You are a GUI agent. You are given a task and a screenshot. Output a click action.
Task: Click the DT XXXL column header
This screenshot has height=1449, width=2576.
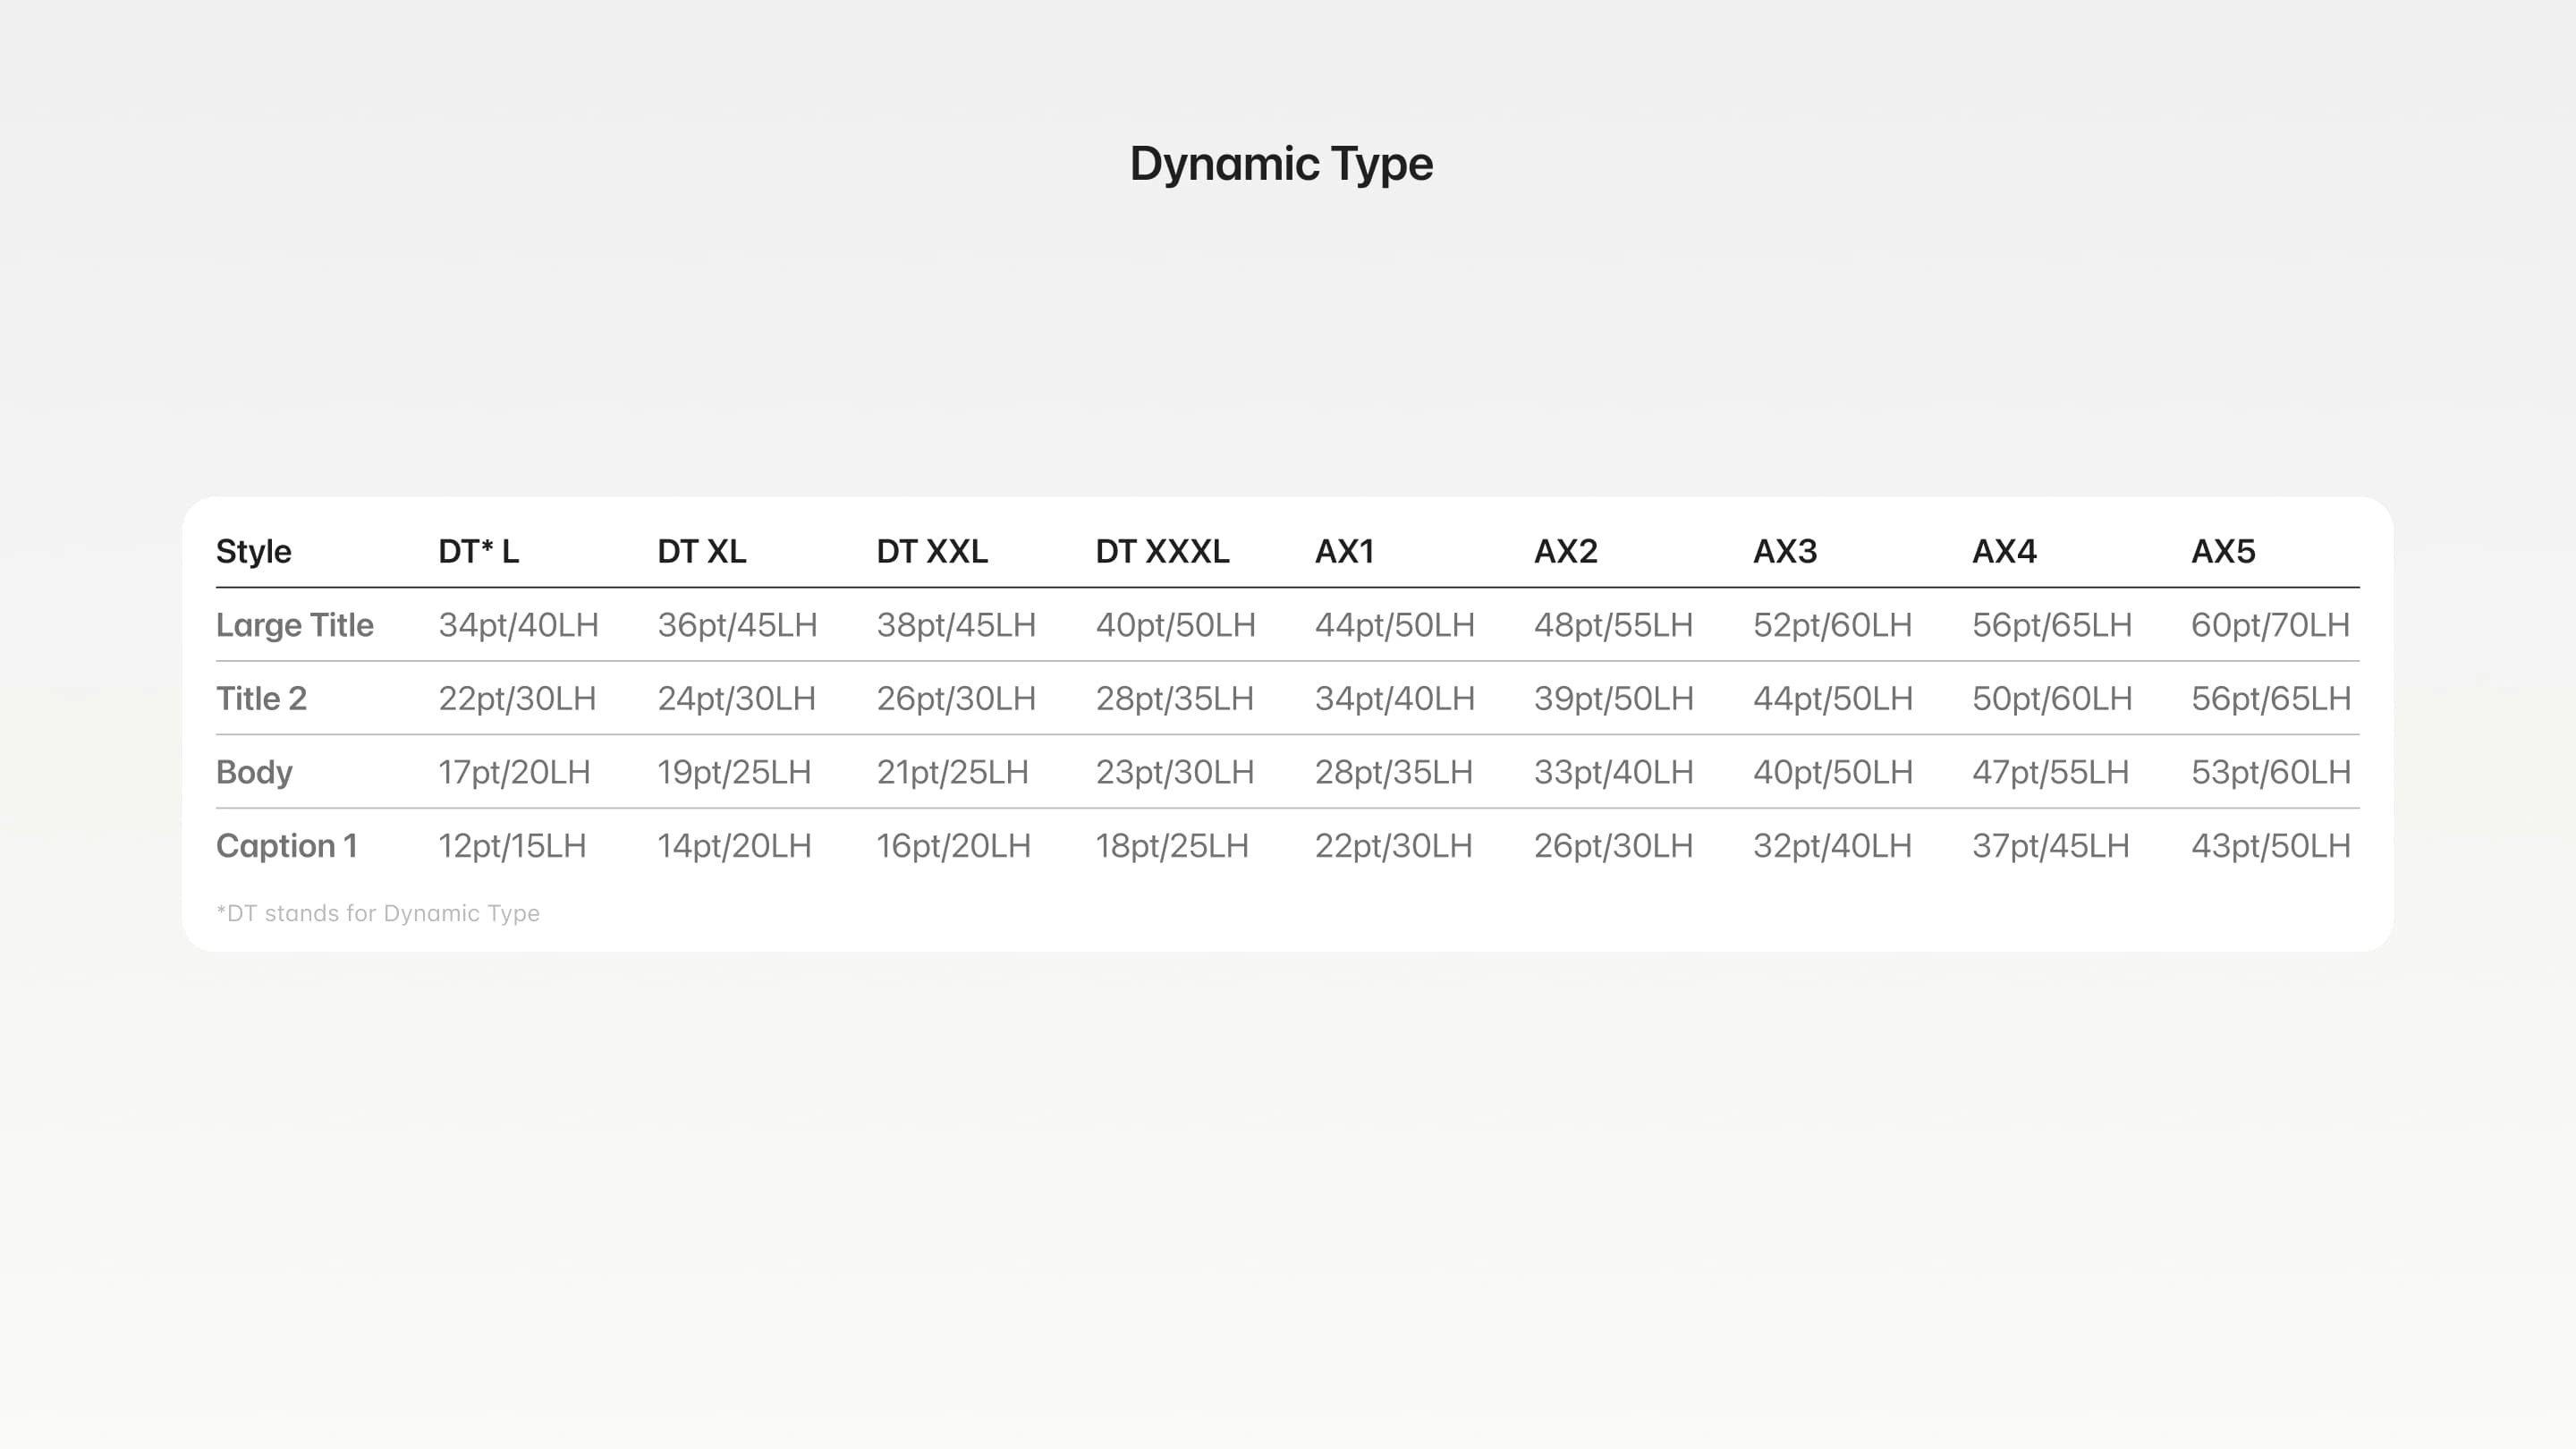[1163, 551]
